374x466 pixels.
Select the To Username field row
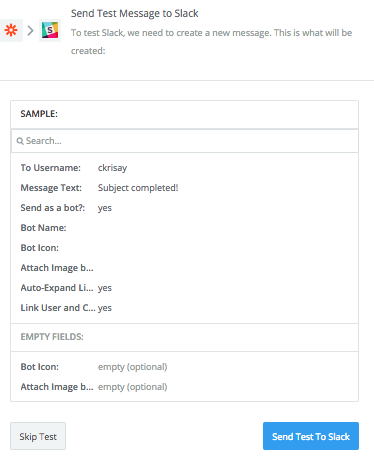point(185,168)
